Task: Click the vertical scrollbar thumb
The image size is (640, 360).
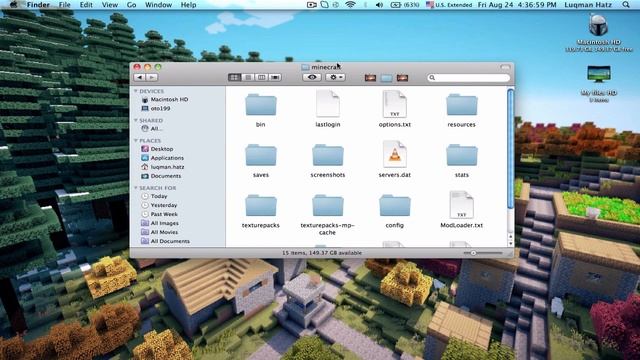Action: click(x=511, y=149)
